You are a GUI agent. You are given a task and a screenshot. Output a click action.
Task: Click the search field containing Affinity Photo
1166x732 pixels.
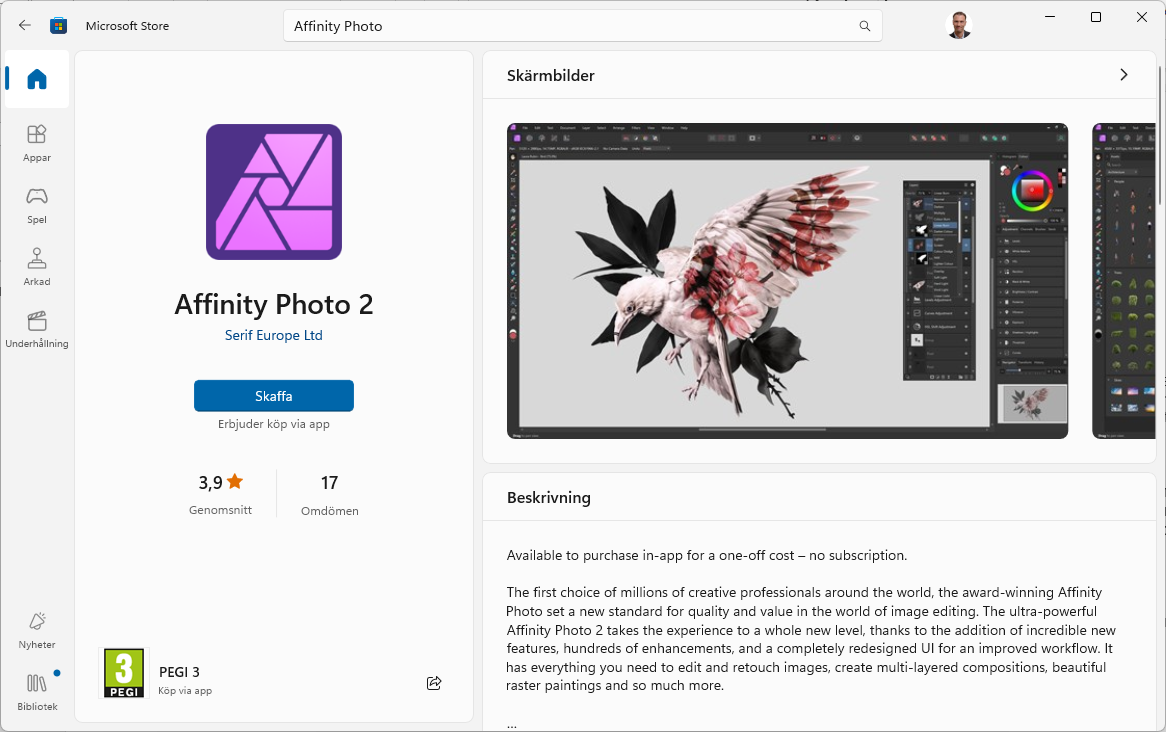570,26
